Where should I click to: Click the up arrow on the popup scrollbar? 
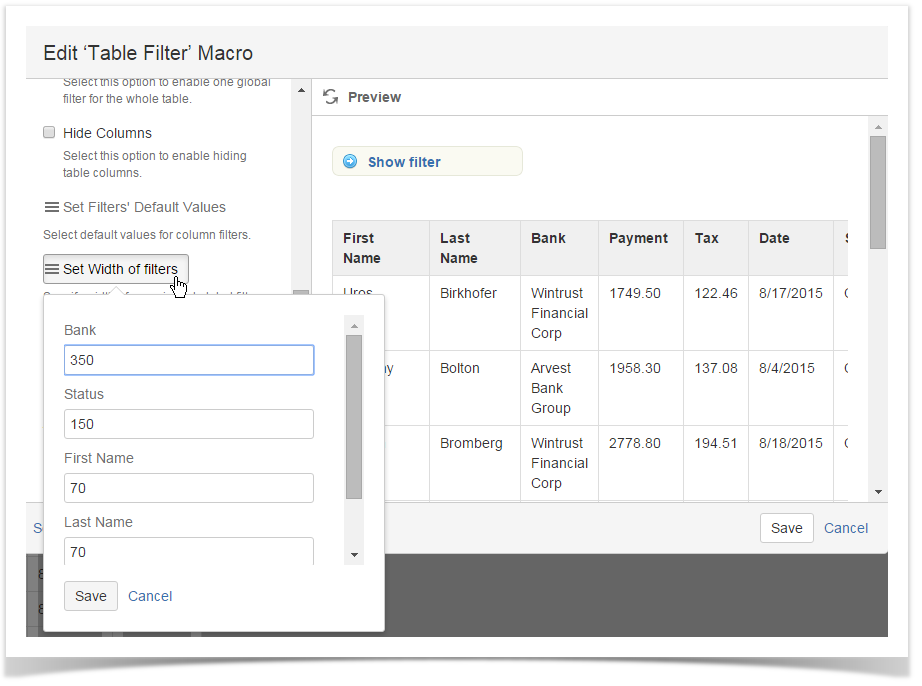point(354,324)
